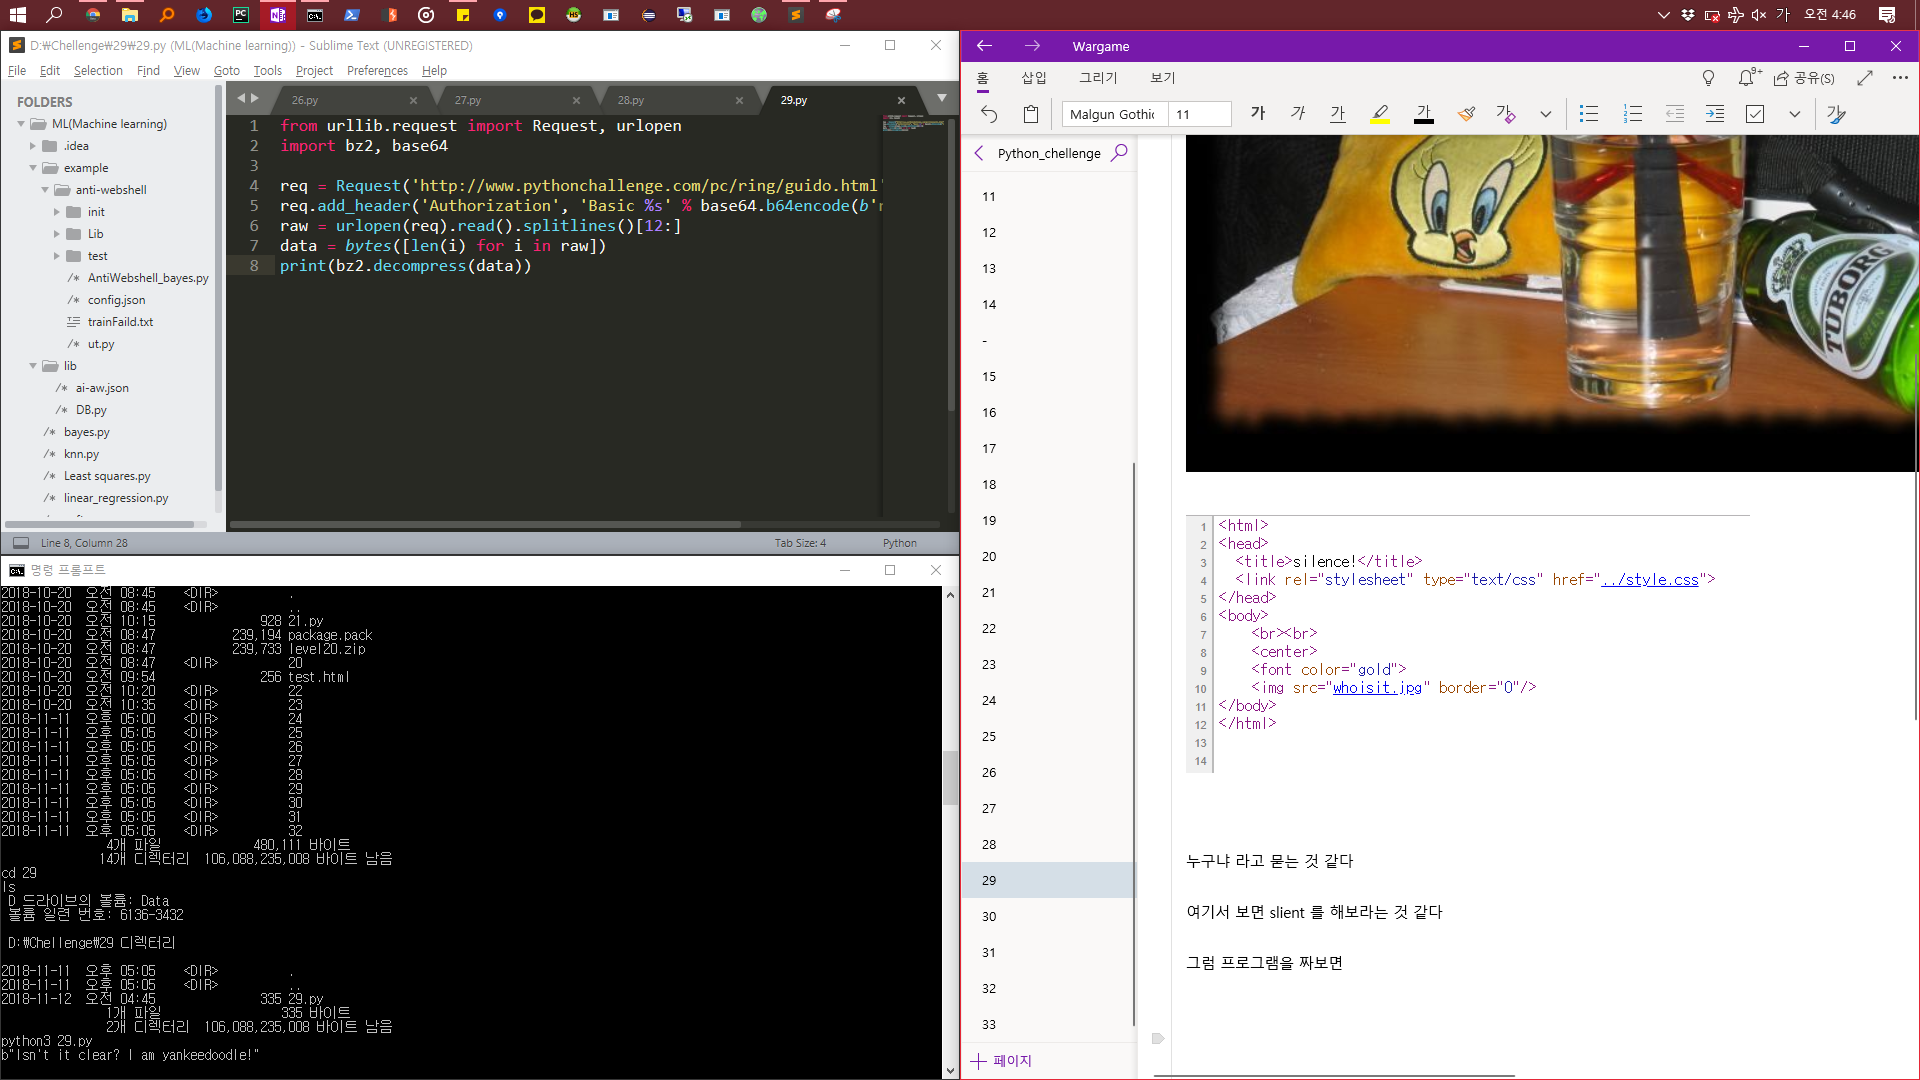
Task: Insert a bulleted list in OneNote
Action: 1589,114
